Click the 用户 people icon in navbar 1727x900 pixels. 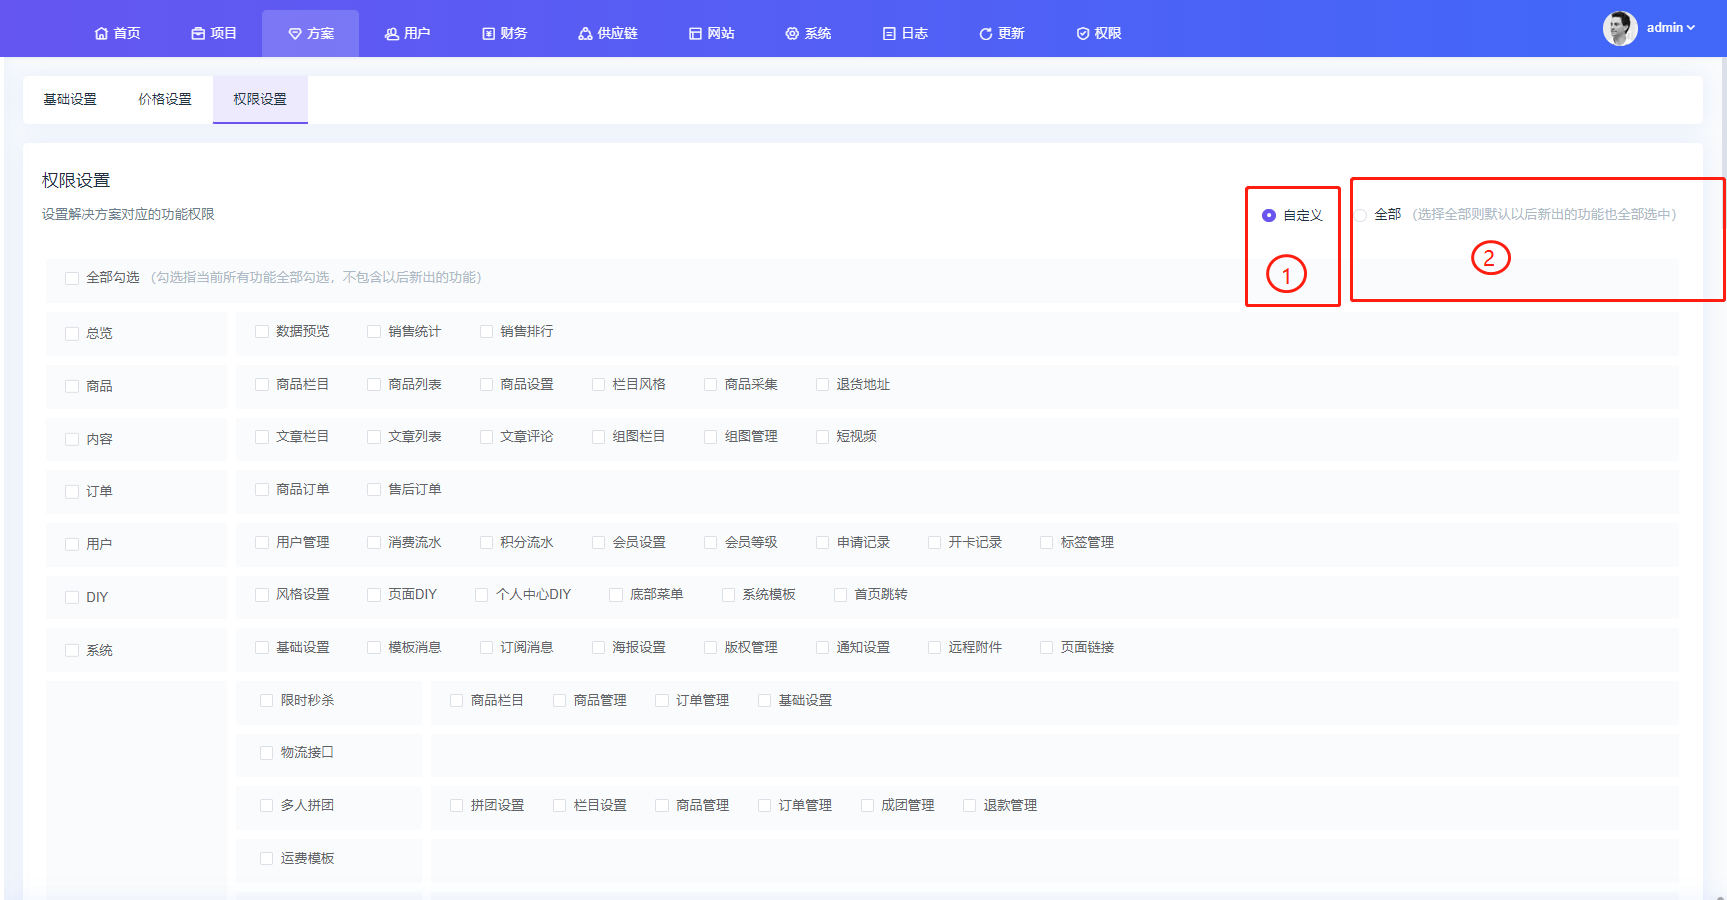click(x=392, y=34)
